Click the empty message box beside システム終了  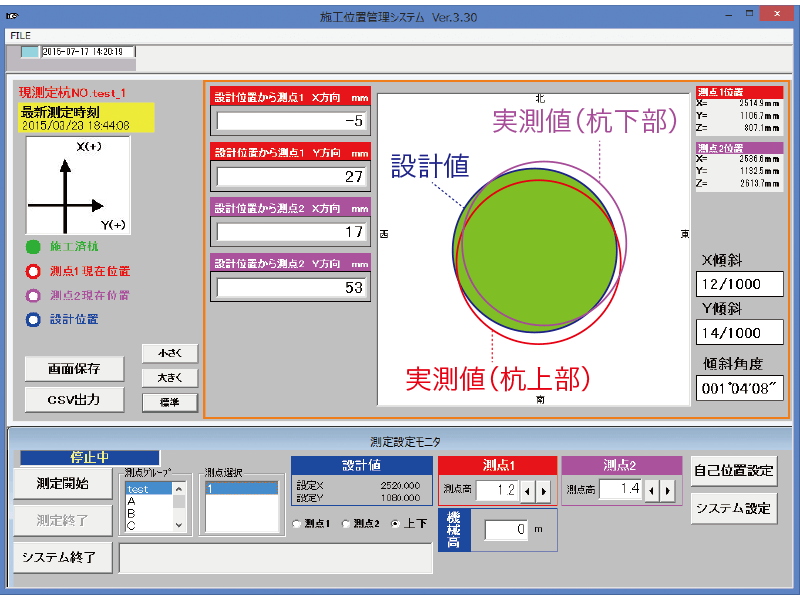276,558
